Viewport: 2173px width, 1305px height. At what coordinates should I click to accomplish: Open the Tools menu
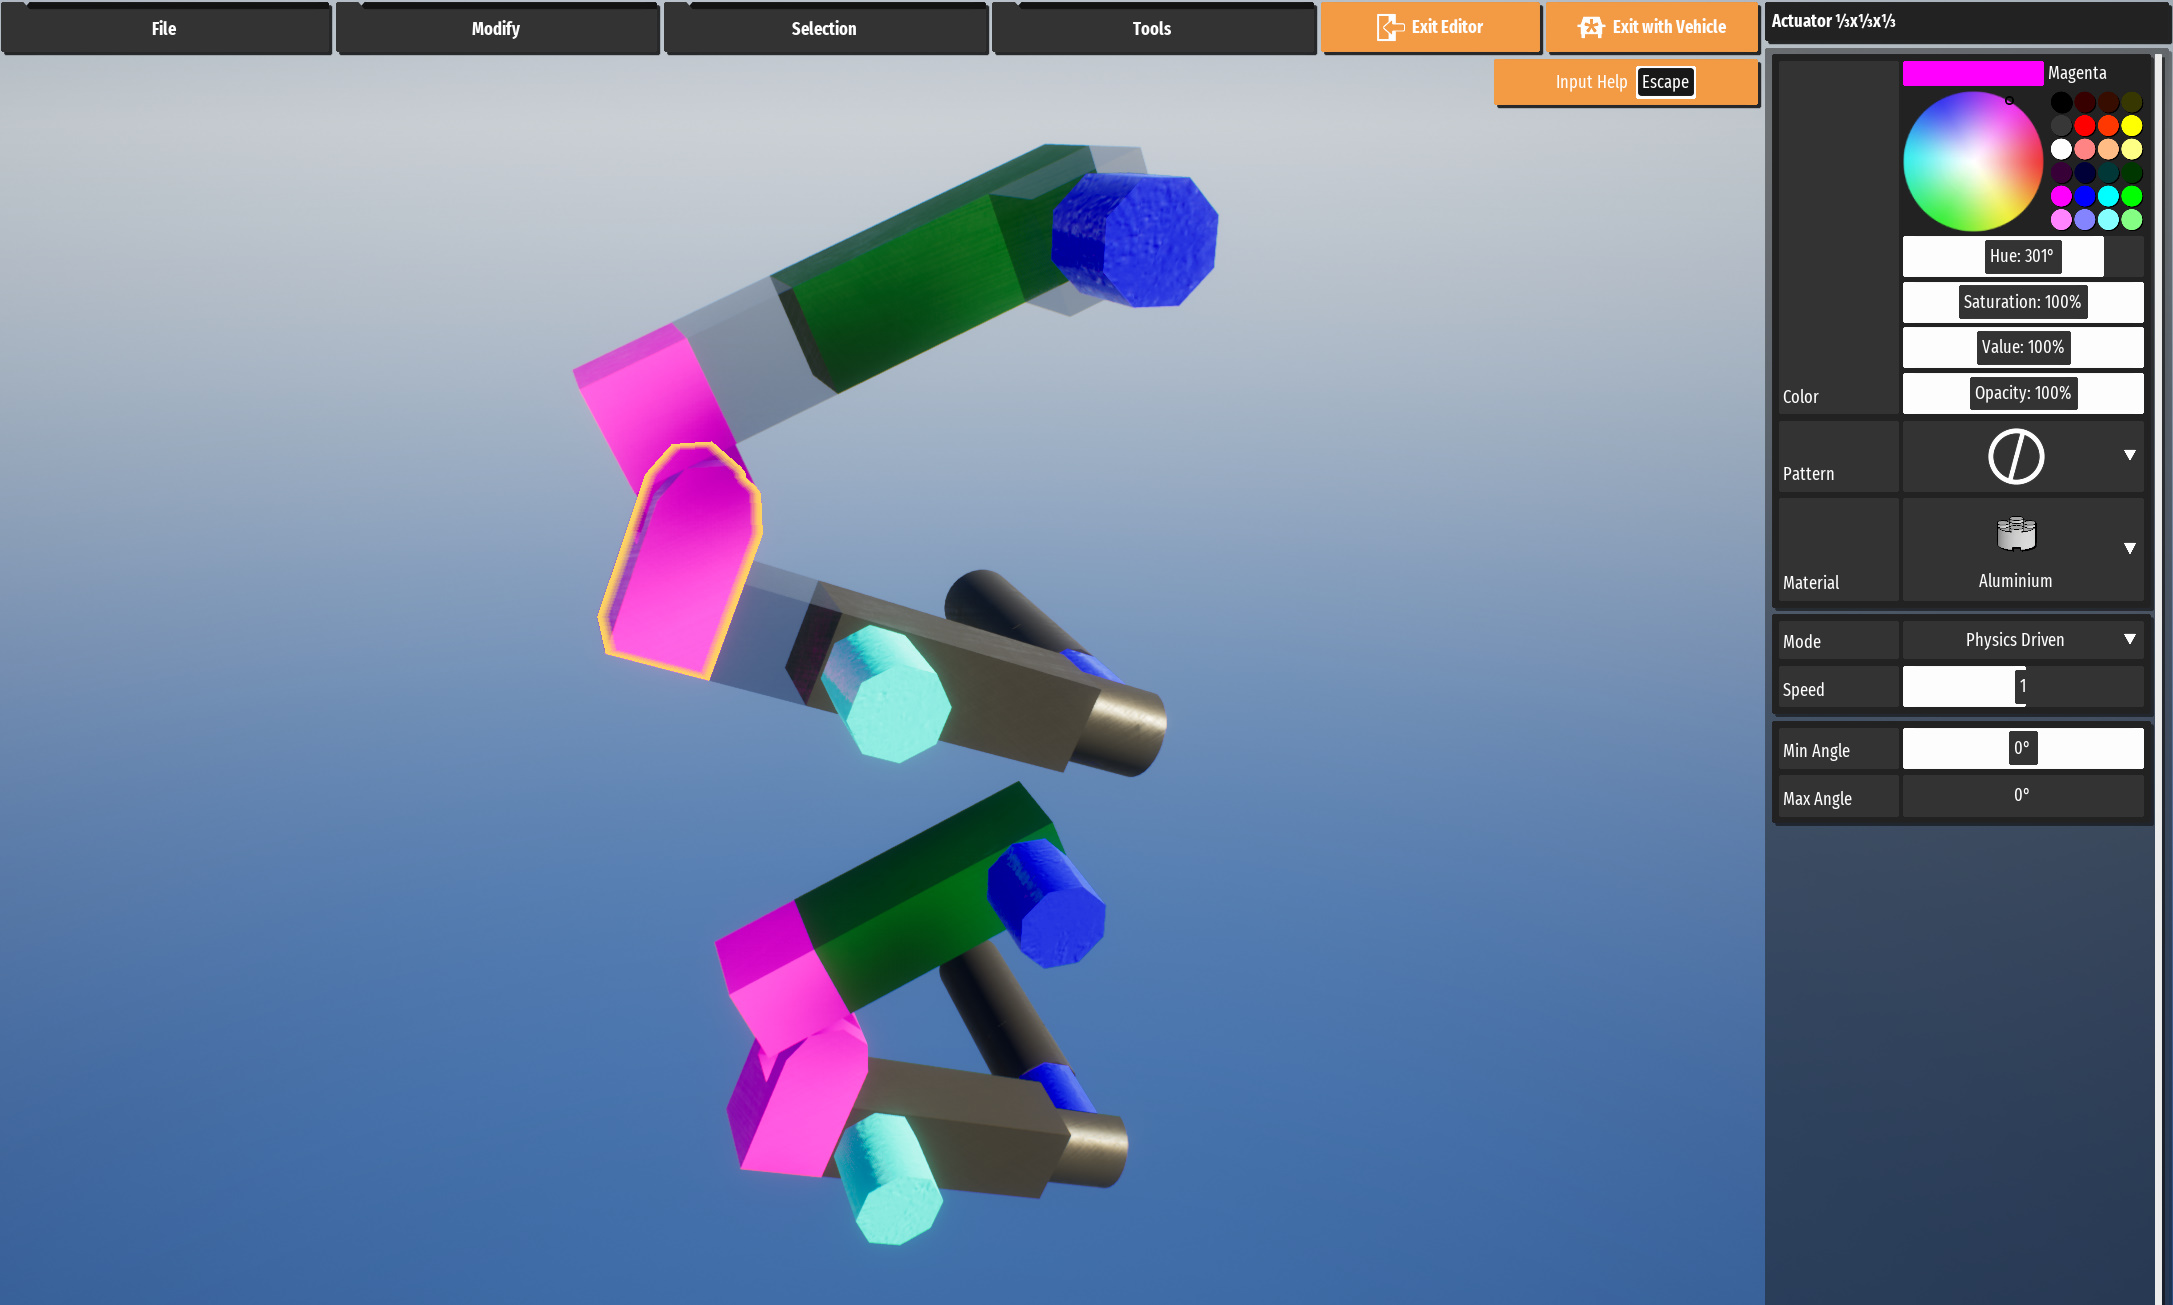1152,29
